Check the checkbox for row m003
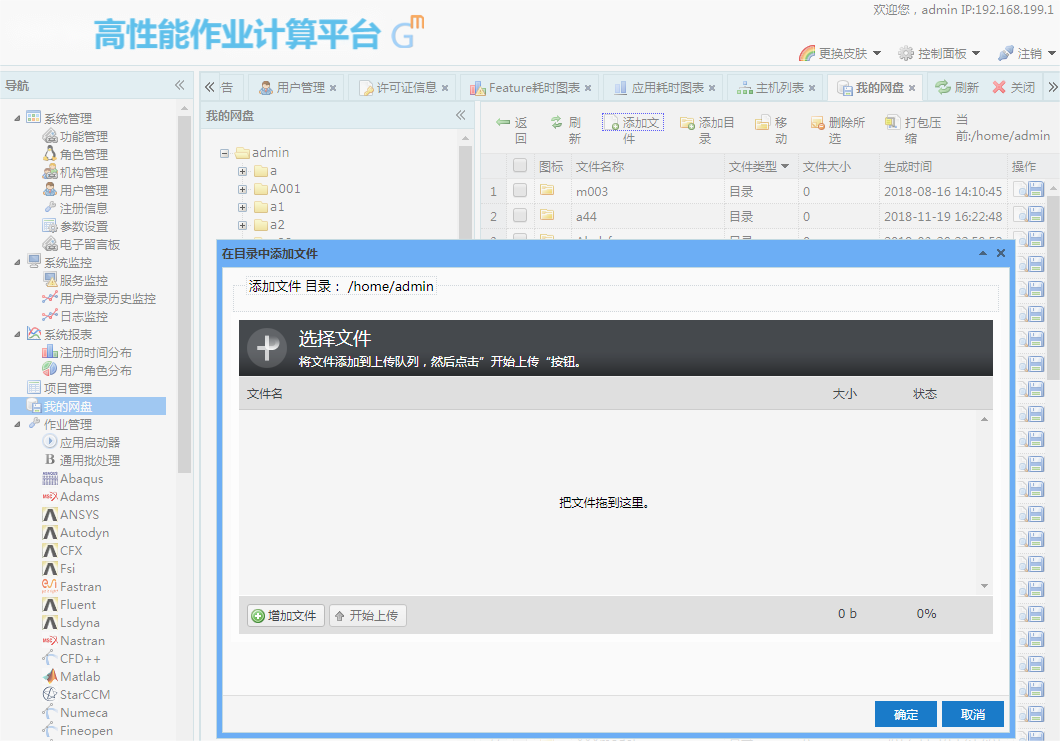 [x=520, y=191]
